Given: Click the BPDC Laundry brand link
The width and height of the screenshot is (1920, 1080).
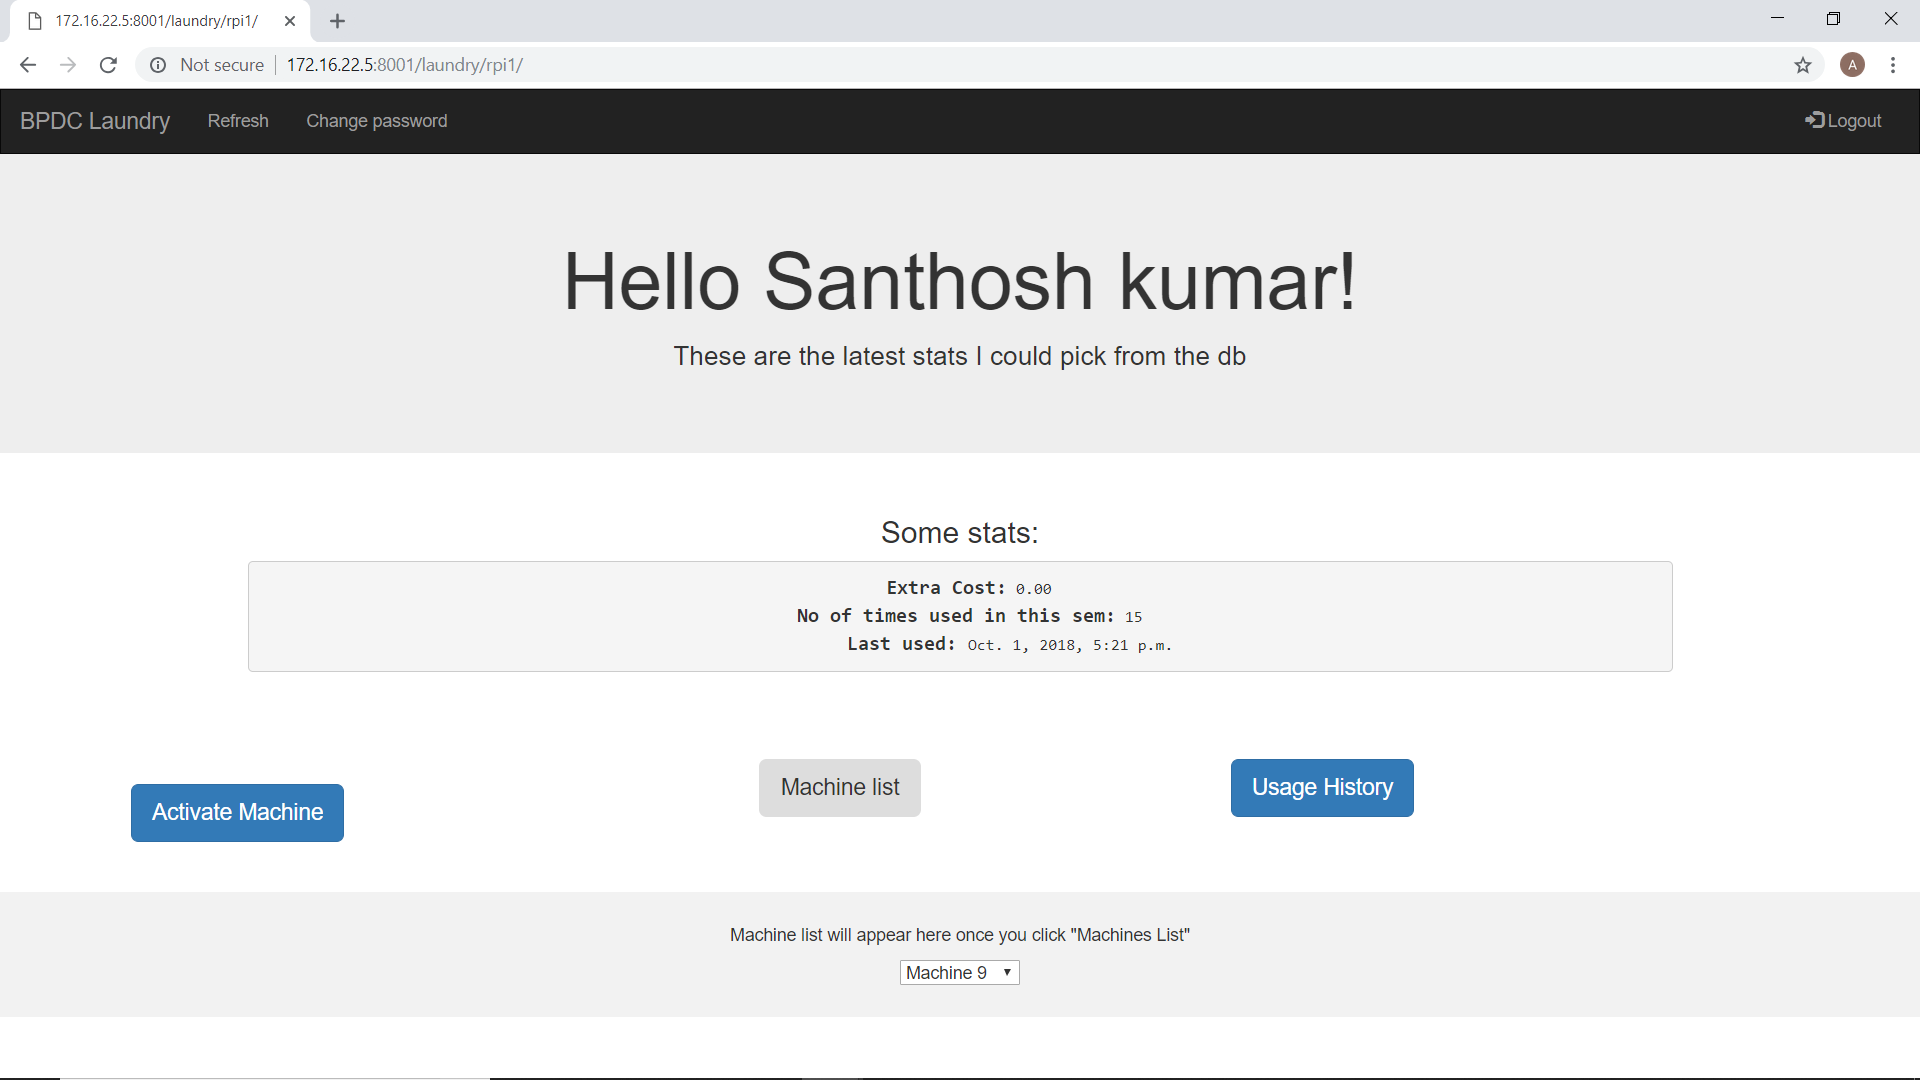Looking at the screenshot, I should 95,121.
